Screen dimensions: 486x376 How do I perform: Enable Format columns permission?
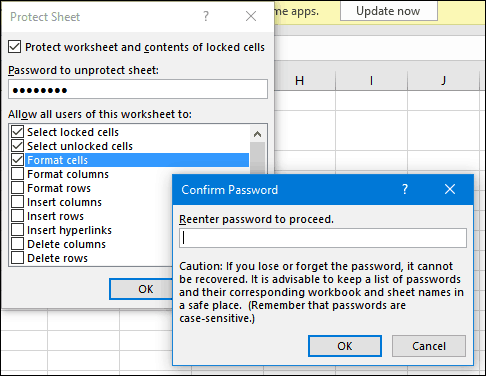(x=17, y=174)
